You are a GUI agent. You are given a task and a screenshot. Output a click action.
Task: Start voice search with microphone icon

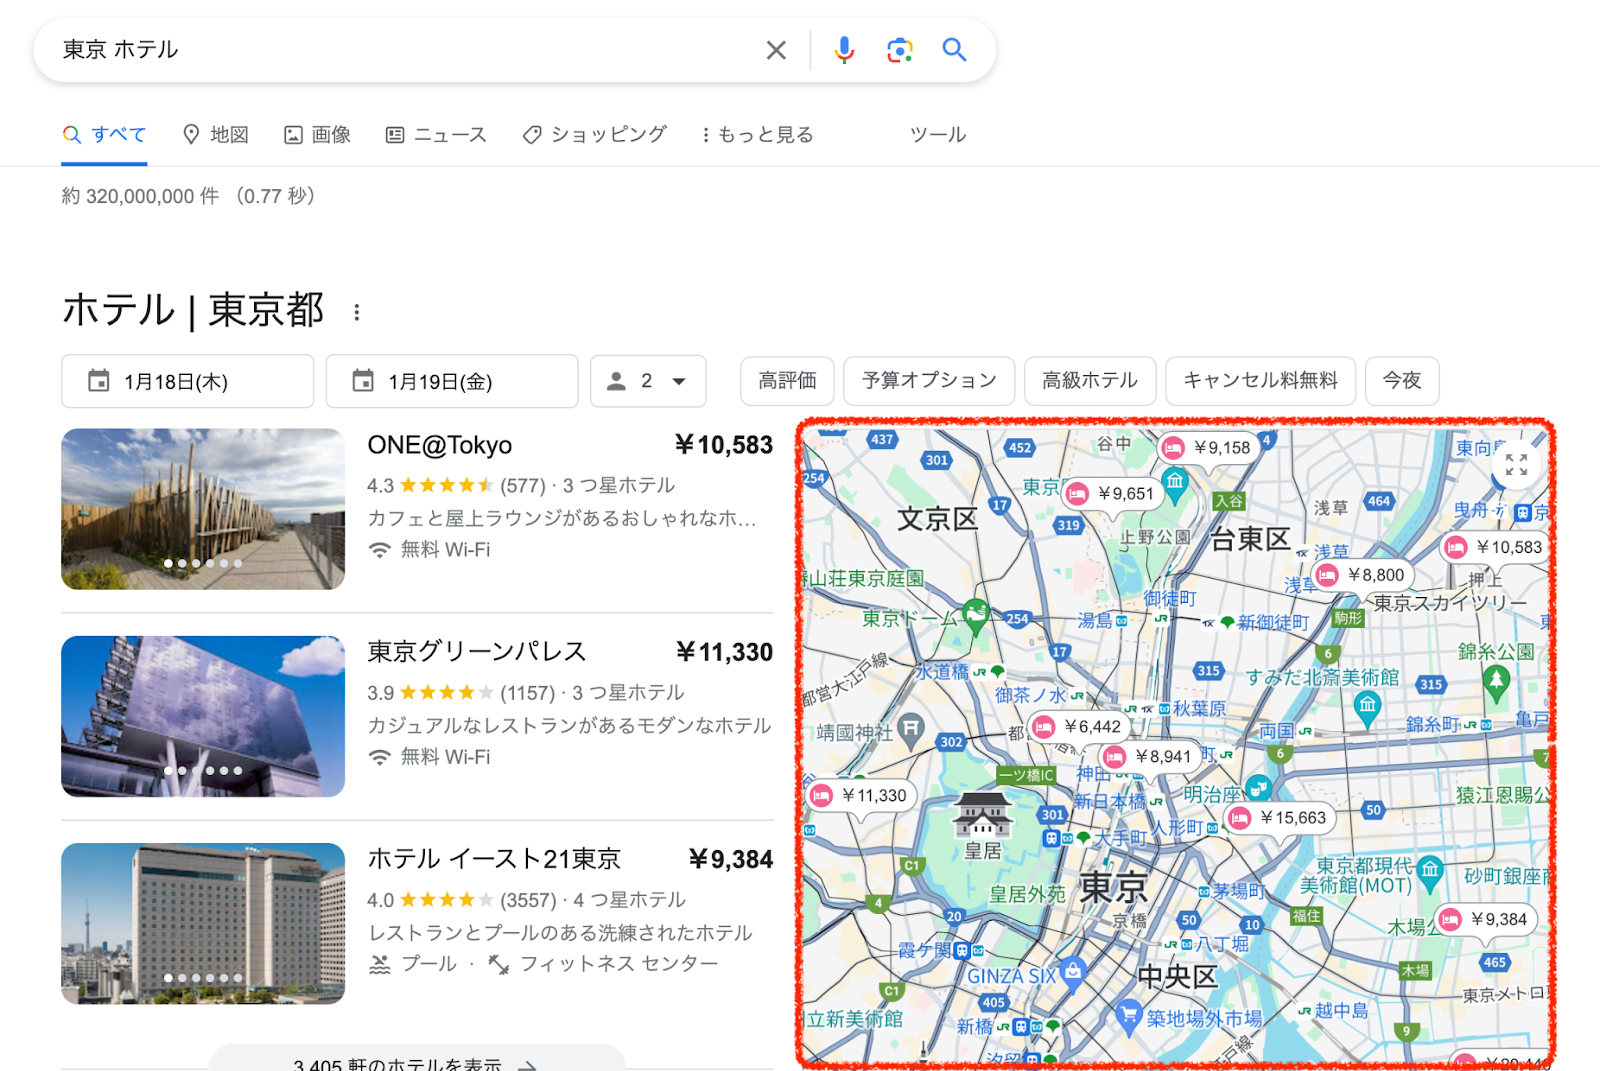click(844, 50)
